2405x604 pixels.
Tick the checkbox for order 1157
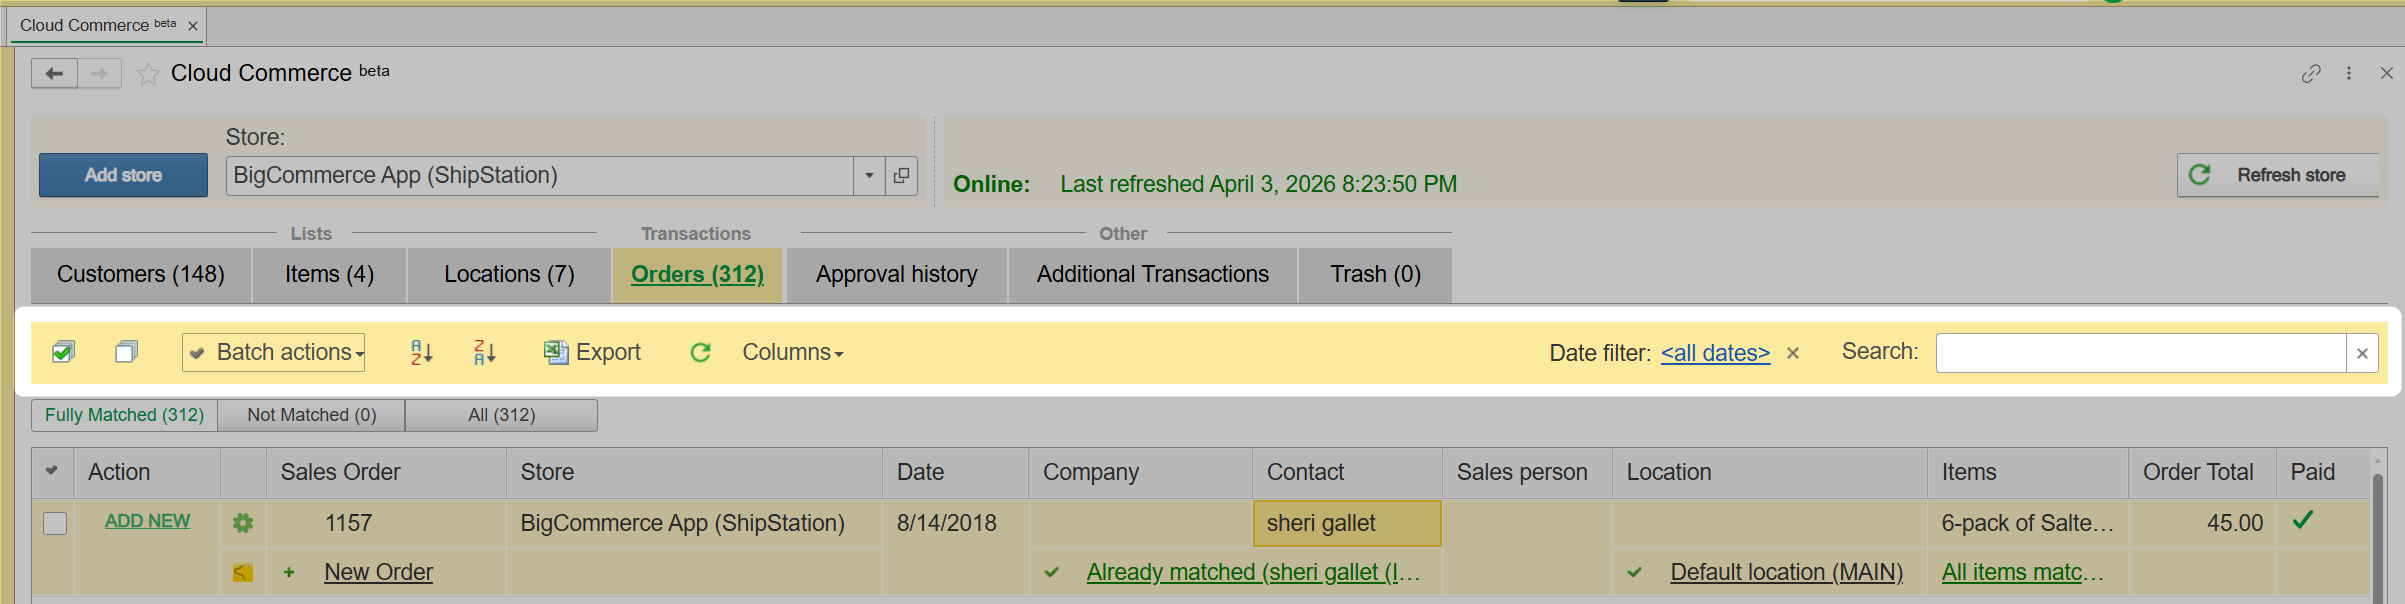[55, 523]
